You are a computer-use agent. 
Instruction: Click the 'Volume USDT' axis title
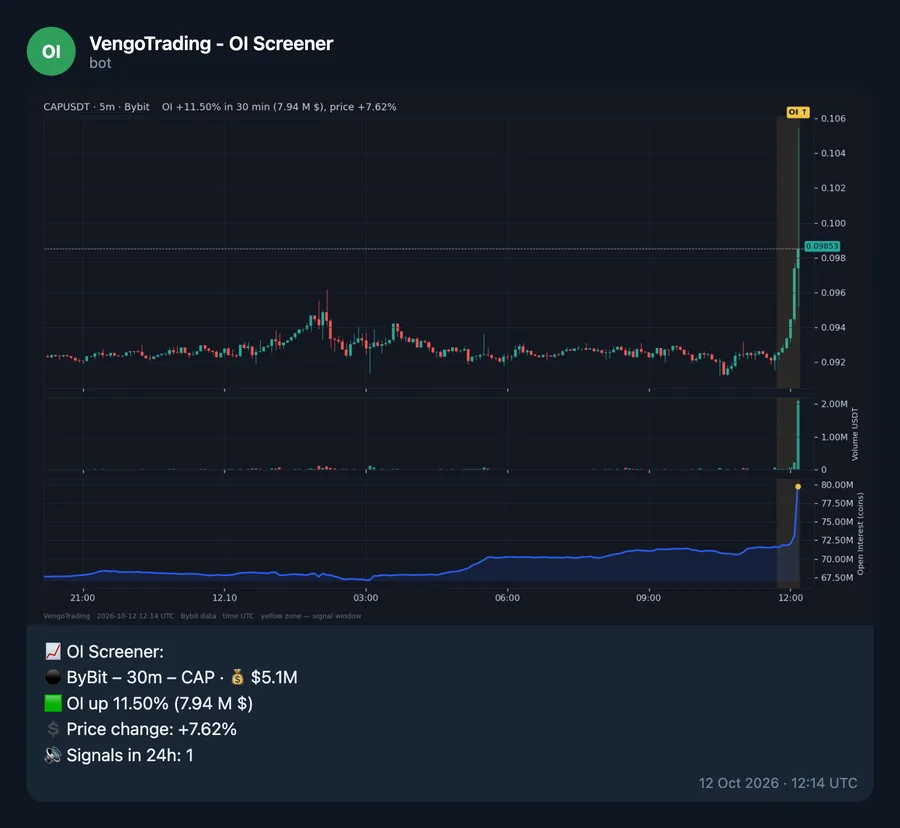(x=855, y=434)
